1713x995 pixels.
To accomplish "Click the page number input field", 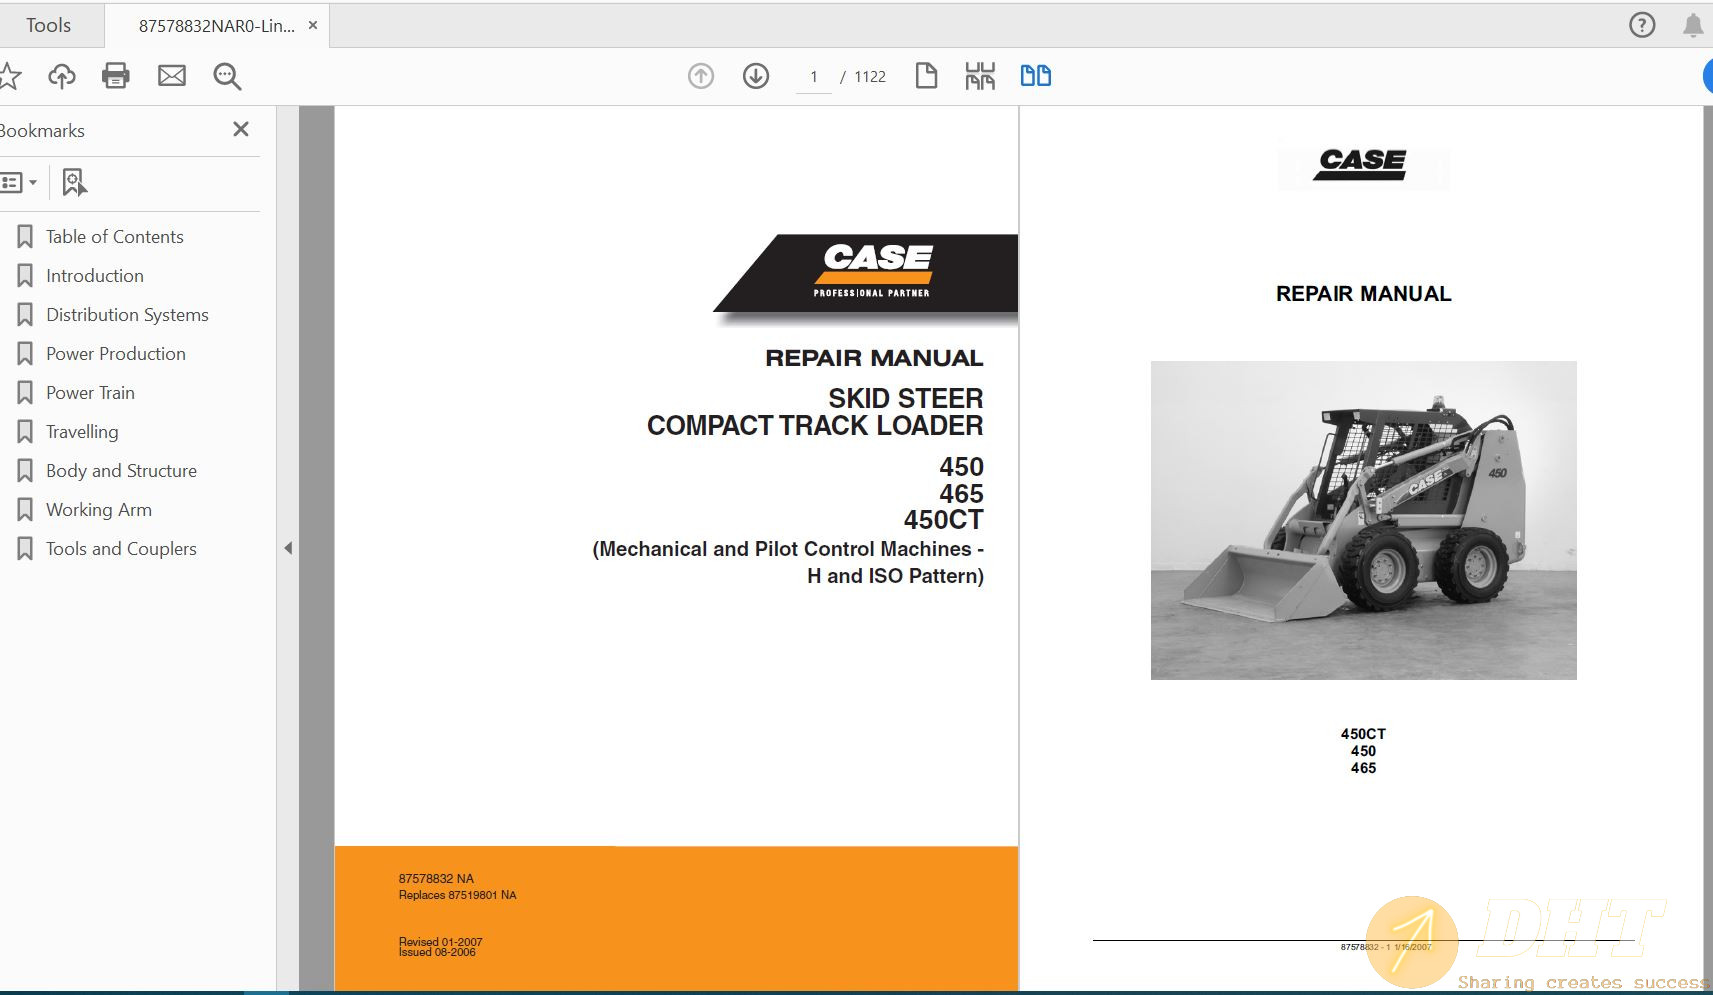I will [x=814, y=75].
